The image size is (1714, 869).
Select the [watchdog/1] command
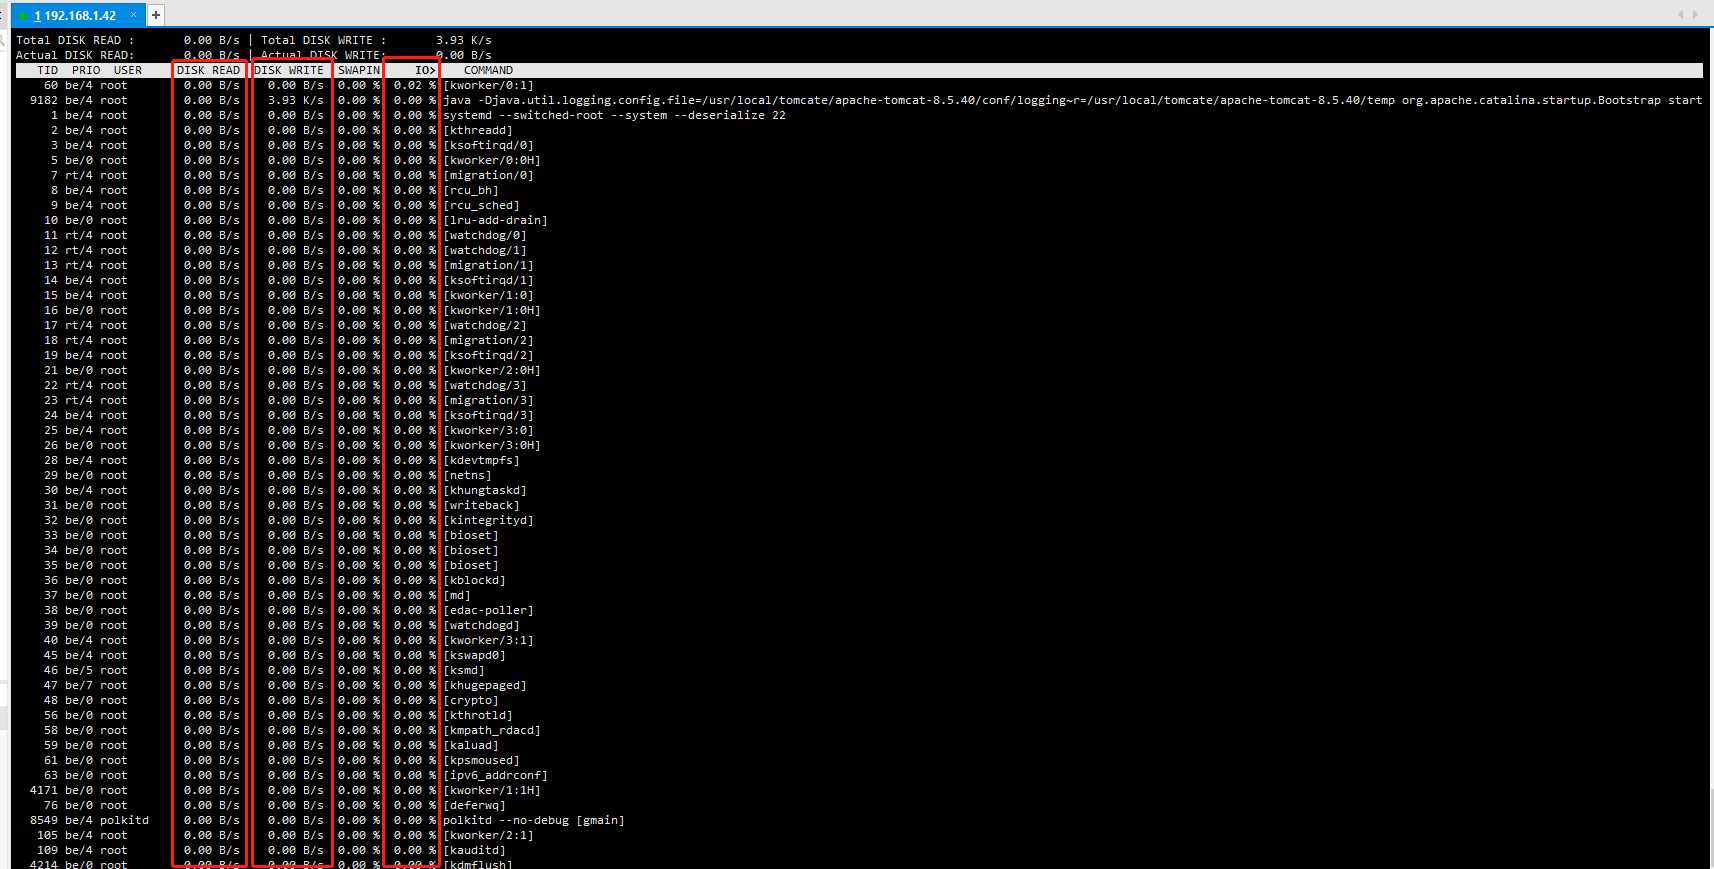485,250
